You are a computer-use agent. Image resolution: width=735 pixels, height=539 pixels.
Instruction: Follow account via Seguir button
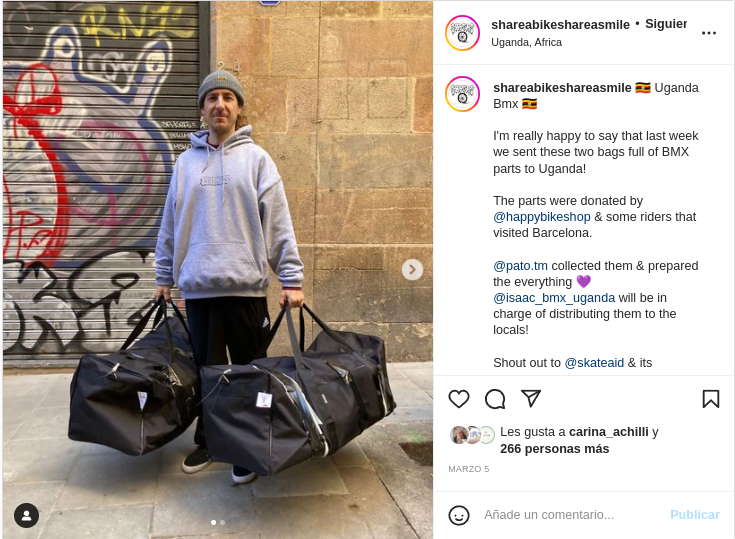pos(666,23)
